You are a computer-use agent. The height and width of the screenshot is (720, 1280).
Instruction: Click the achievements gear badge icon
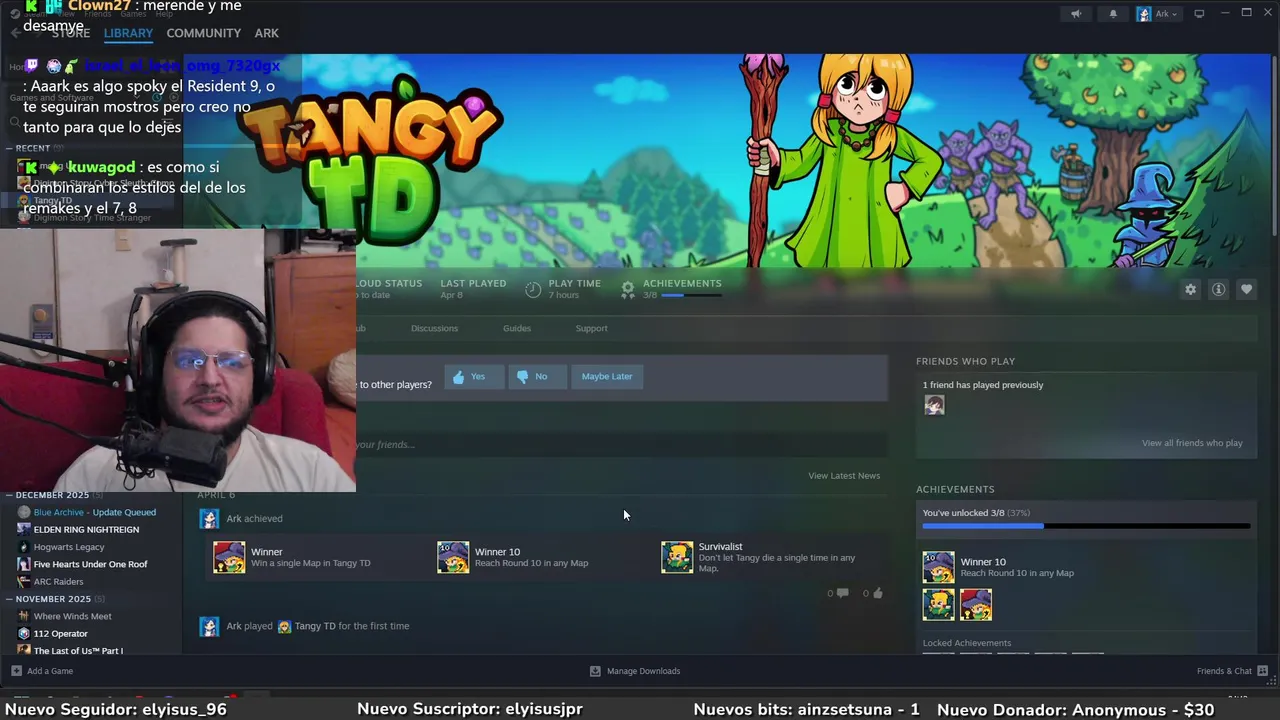tap(627, 289)
